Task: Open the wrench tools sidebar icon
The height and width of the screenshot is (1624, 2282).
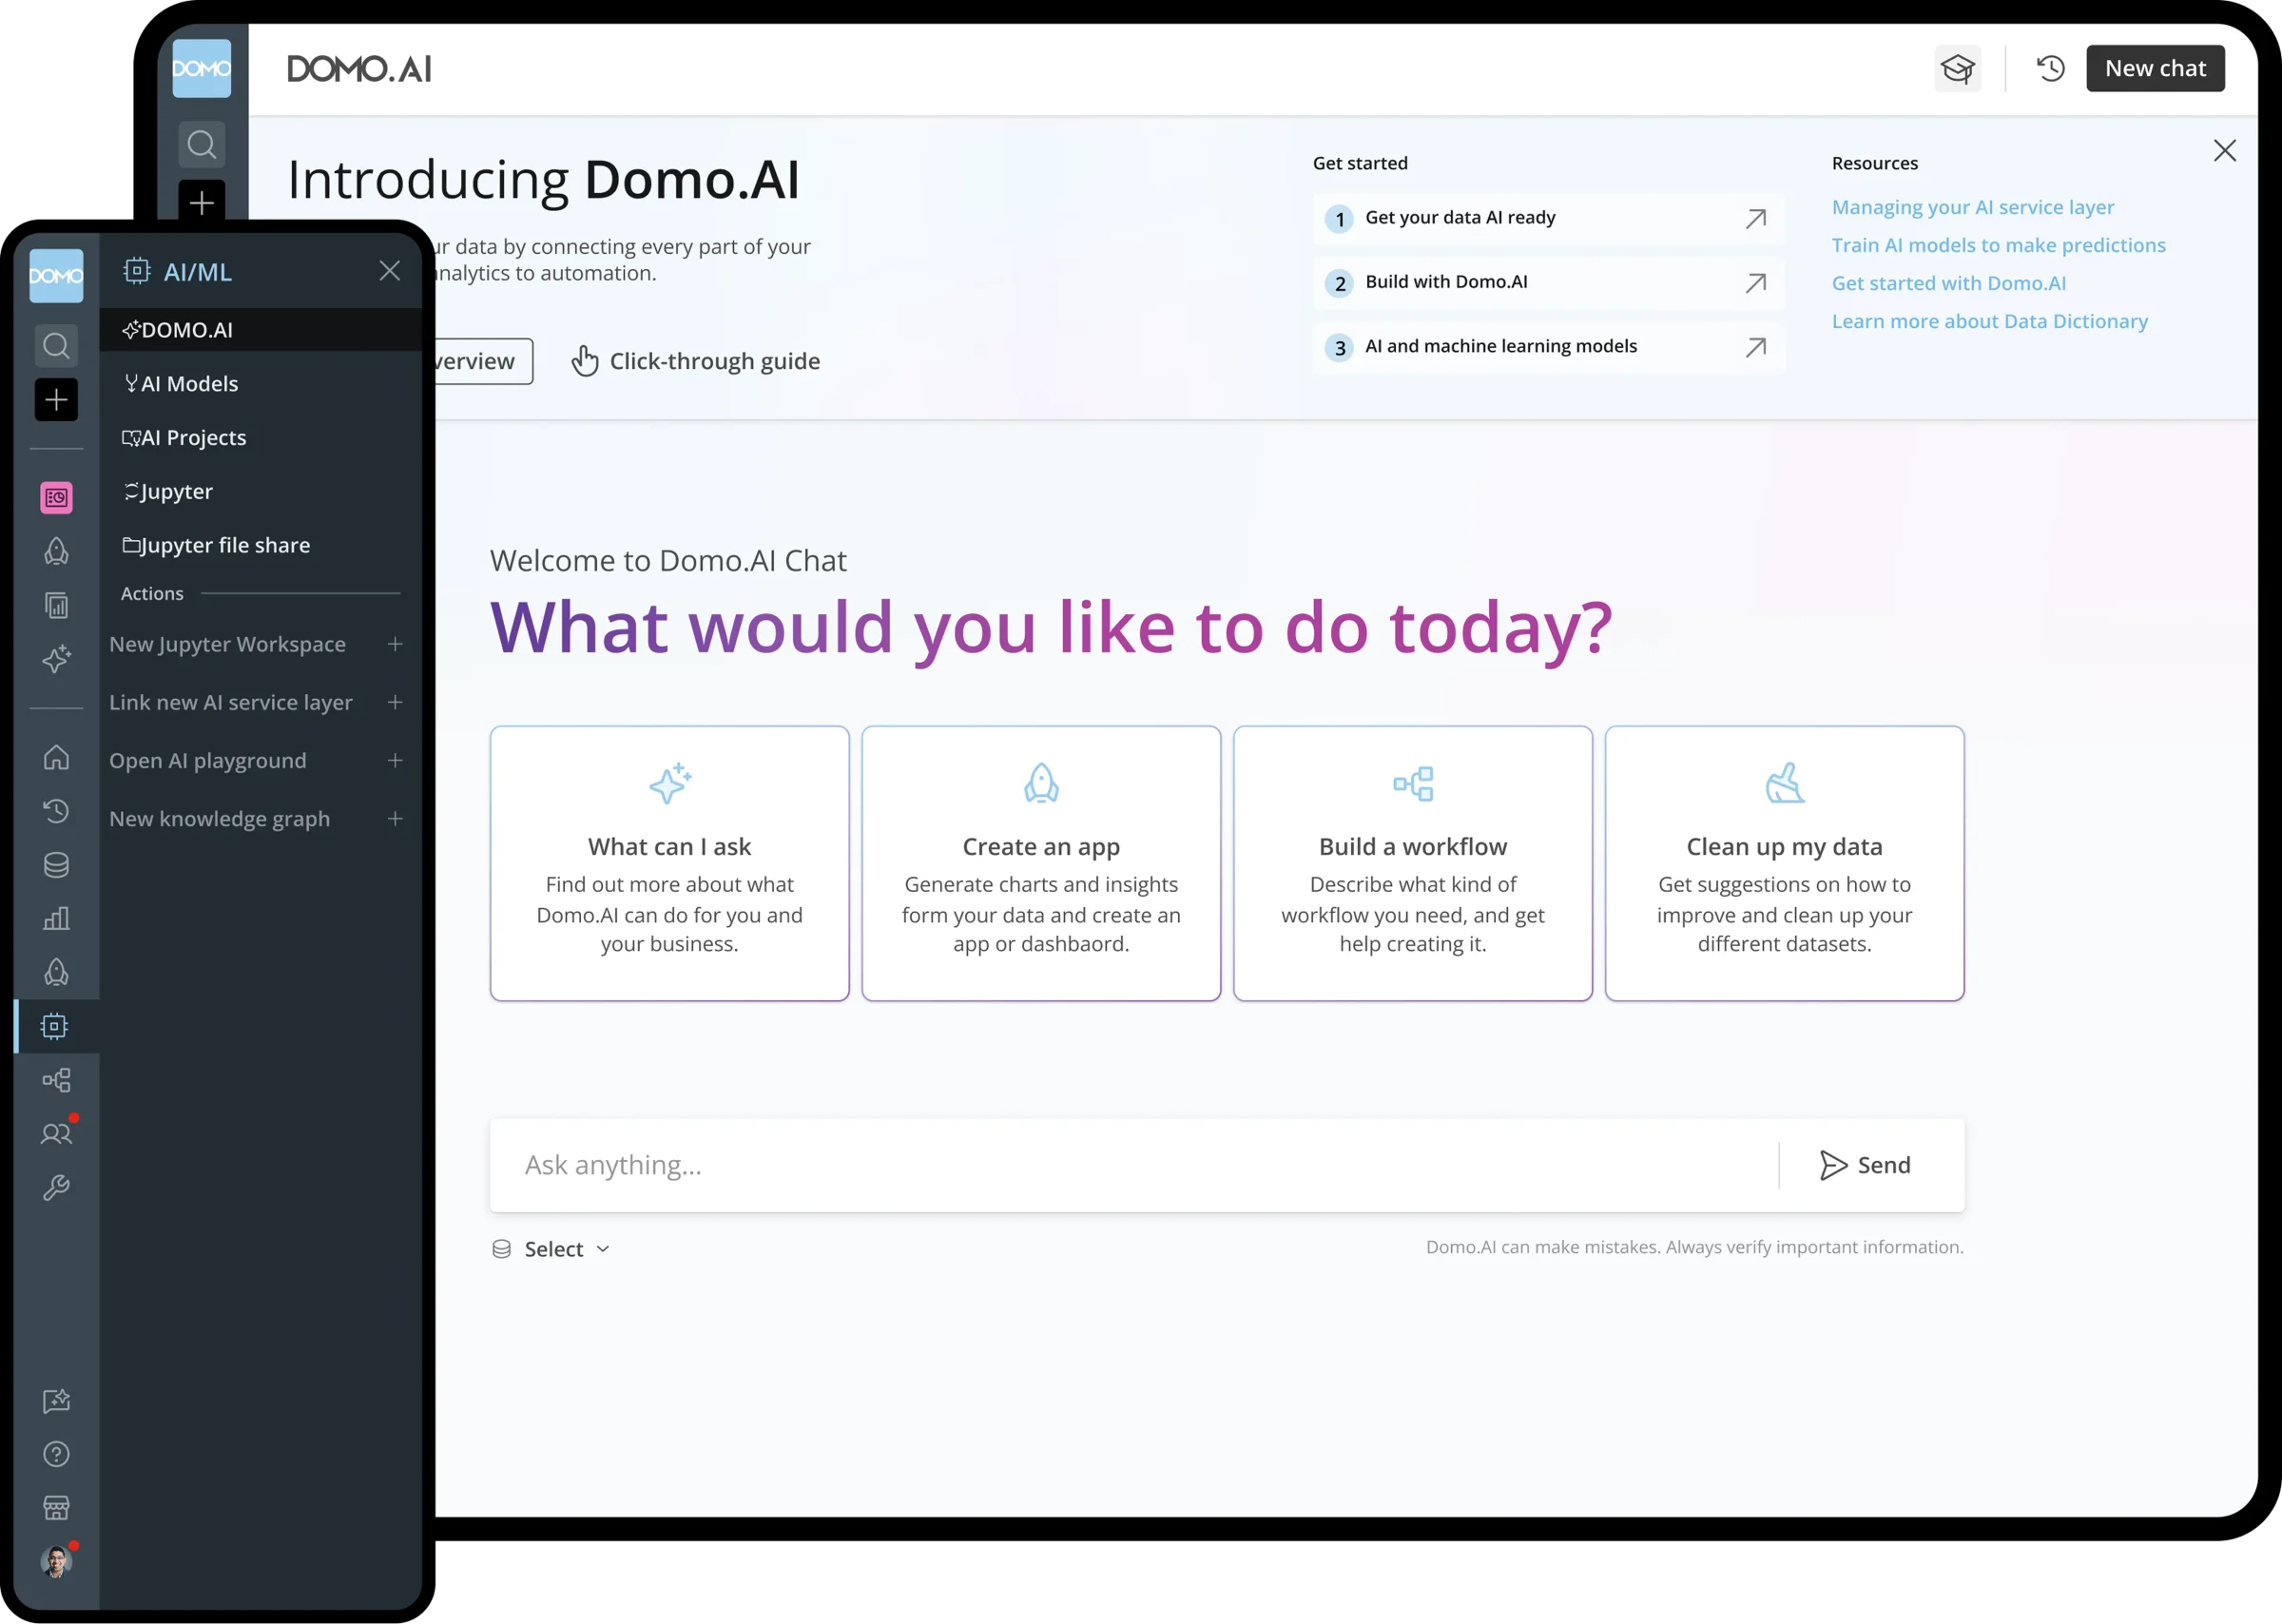Action: 56,1187
